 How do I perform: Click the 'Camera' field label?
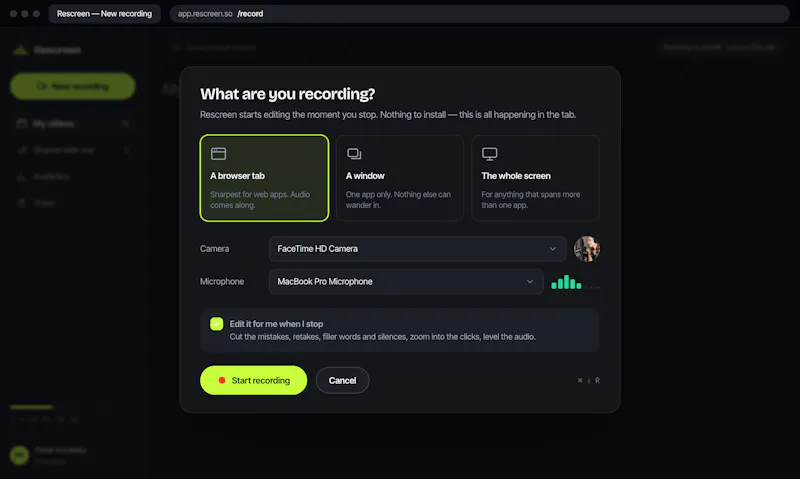click(x=214, y=249)
